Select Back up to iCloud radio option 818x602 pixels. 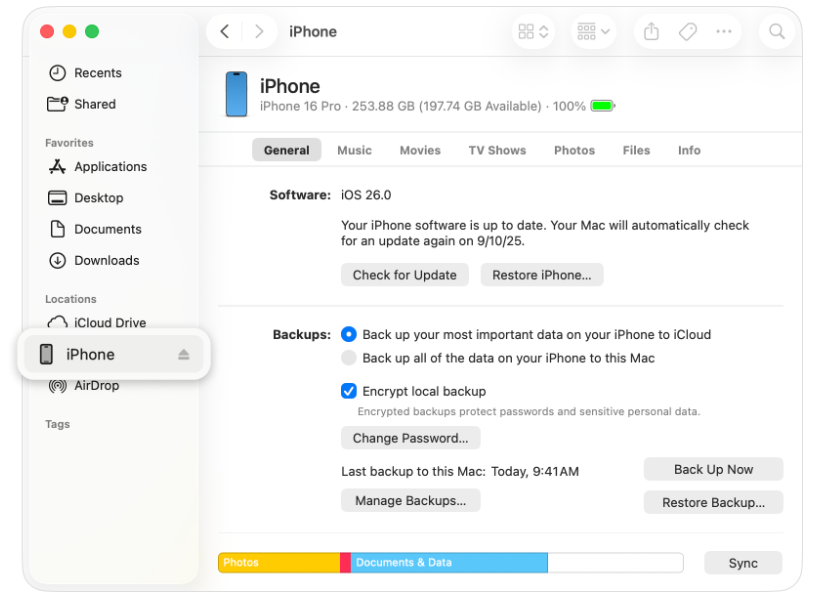348,334
